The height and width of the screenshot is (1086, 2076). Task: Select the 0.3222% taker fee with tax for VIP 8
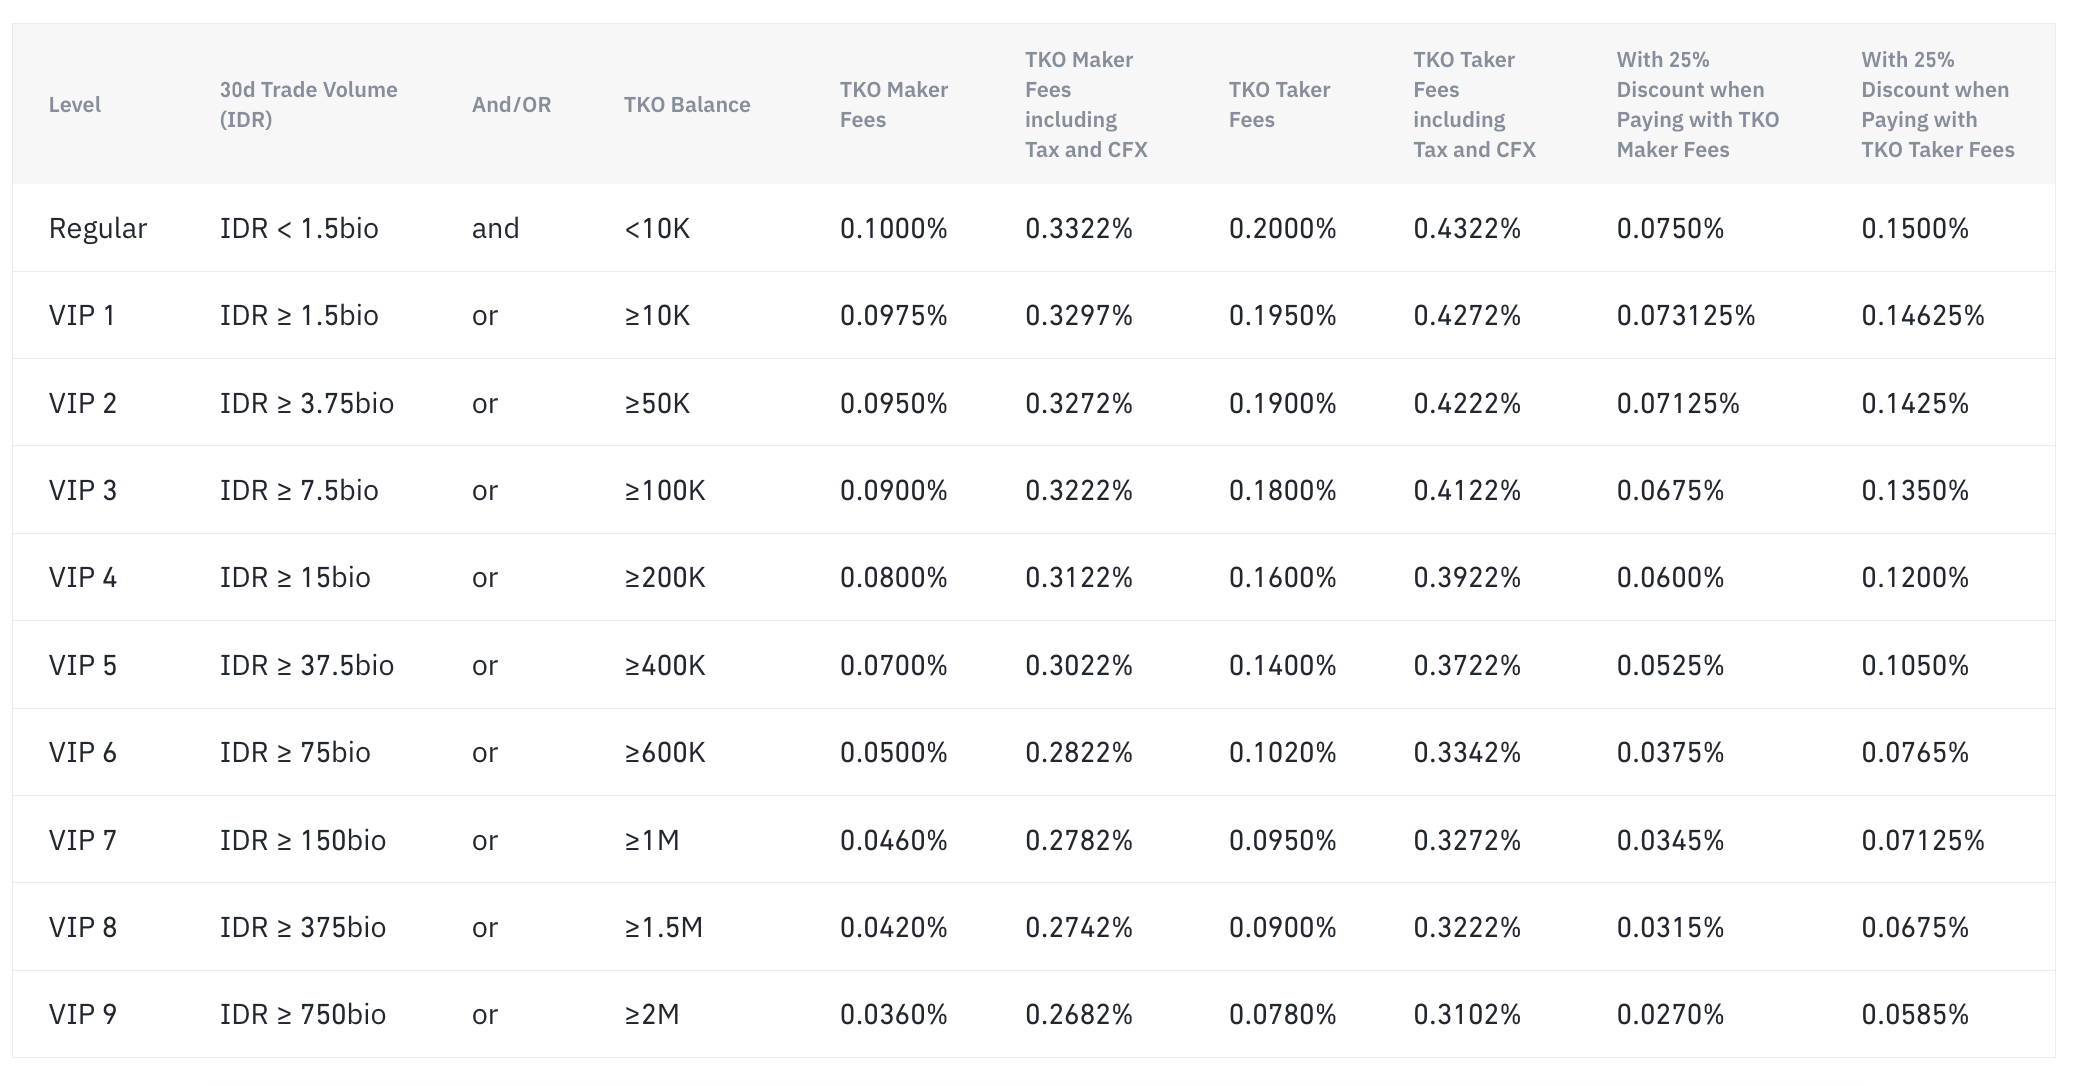point(1467,927)
